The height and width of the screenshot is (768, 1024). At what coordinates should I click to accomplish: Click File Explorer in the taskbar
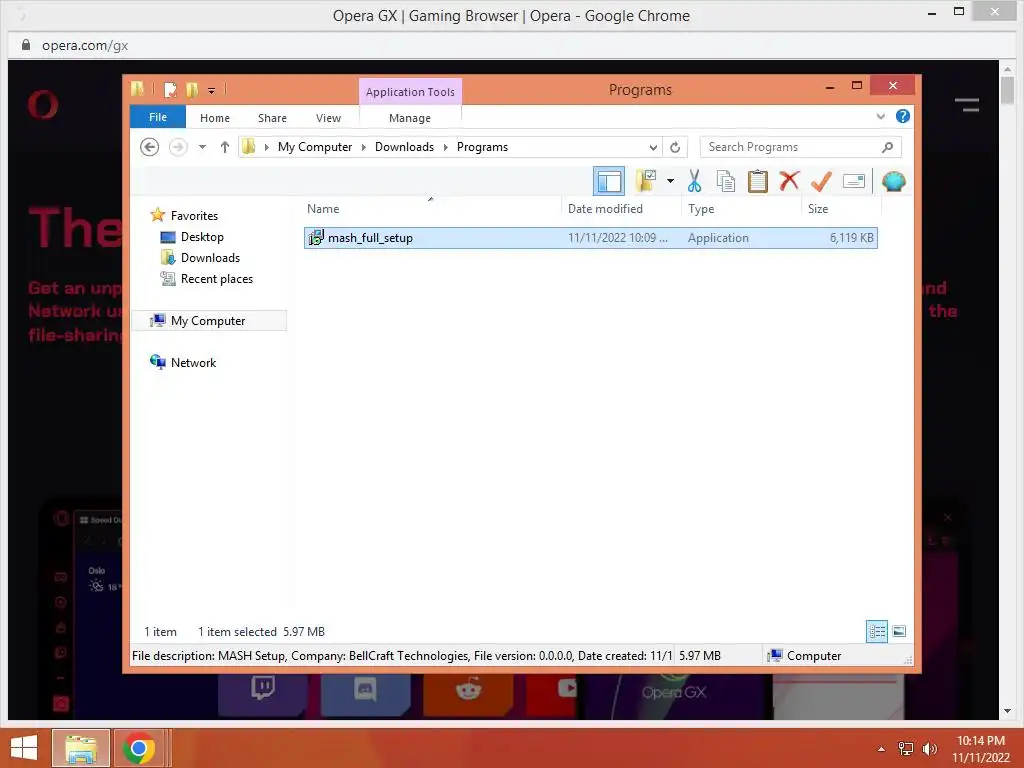81,748
